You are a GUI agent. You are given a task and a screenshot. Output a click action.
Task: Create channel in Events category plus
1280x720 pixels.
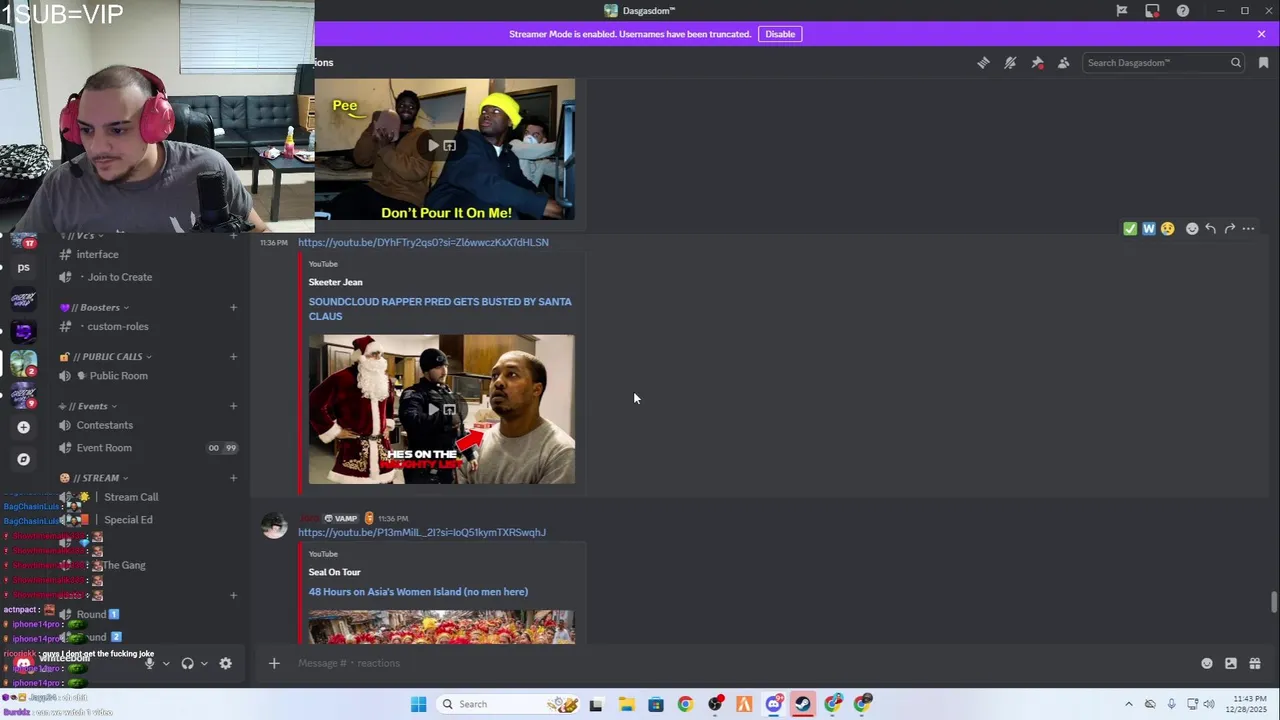click(233, 406)
